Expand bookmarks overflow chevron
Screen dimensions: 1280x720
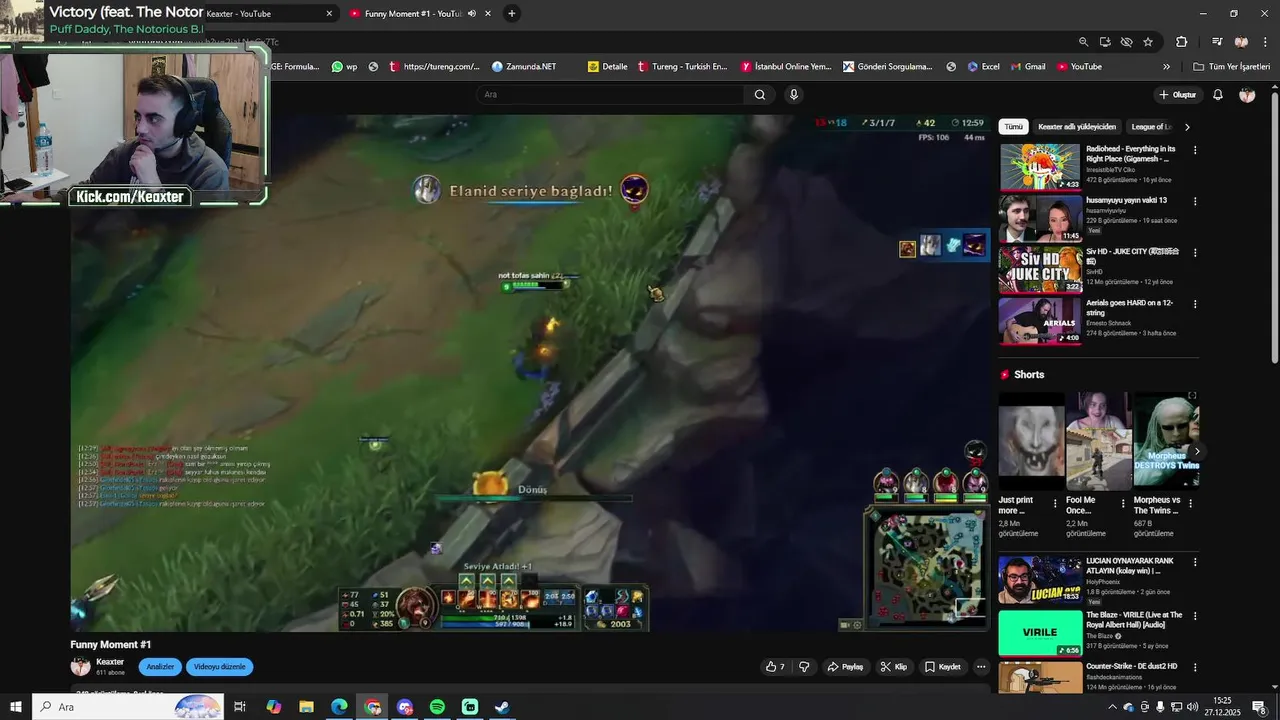(1166, 67)
